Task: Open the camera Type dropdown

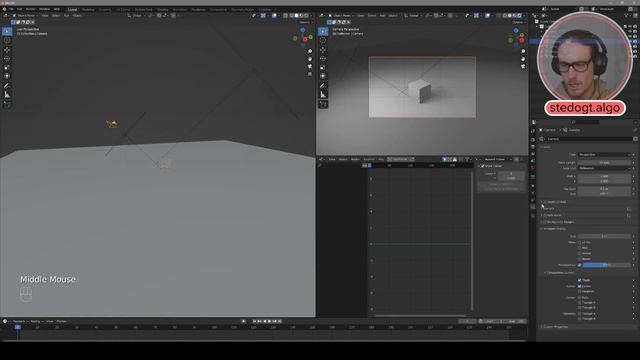Action: click(x=604, y=155)
